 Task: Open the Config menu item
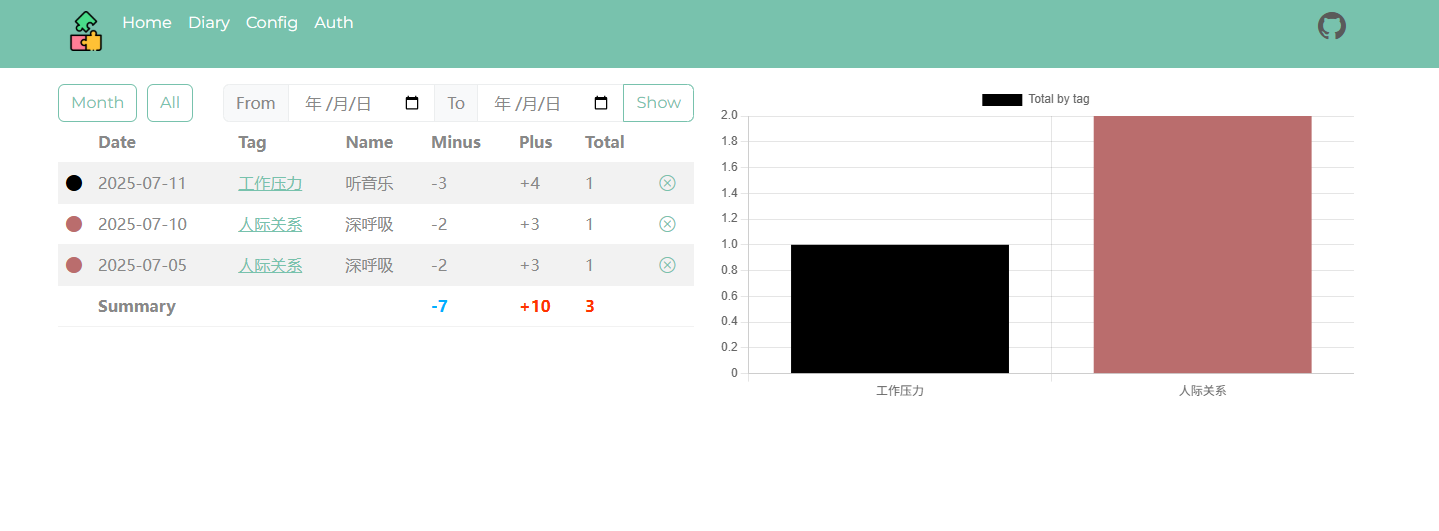(x=272, y=23)
